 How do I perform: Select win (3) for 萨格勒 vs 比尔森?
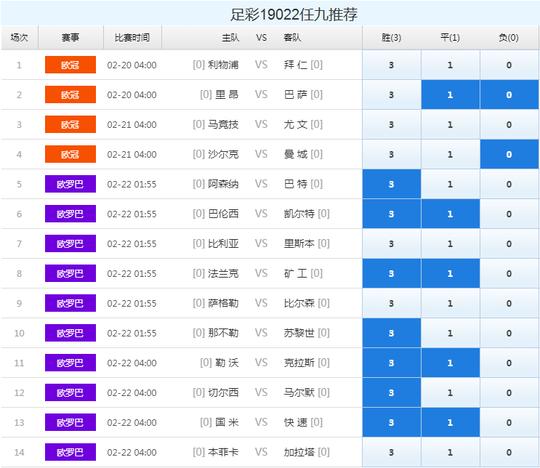(392, 303)
